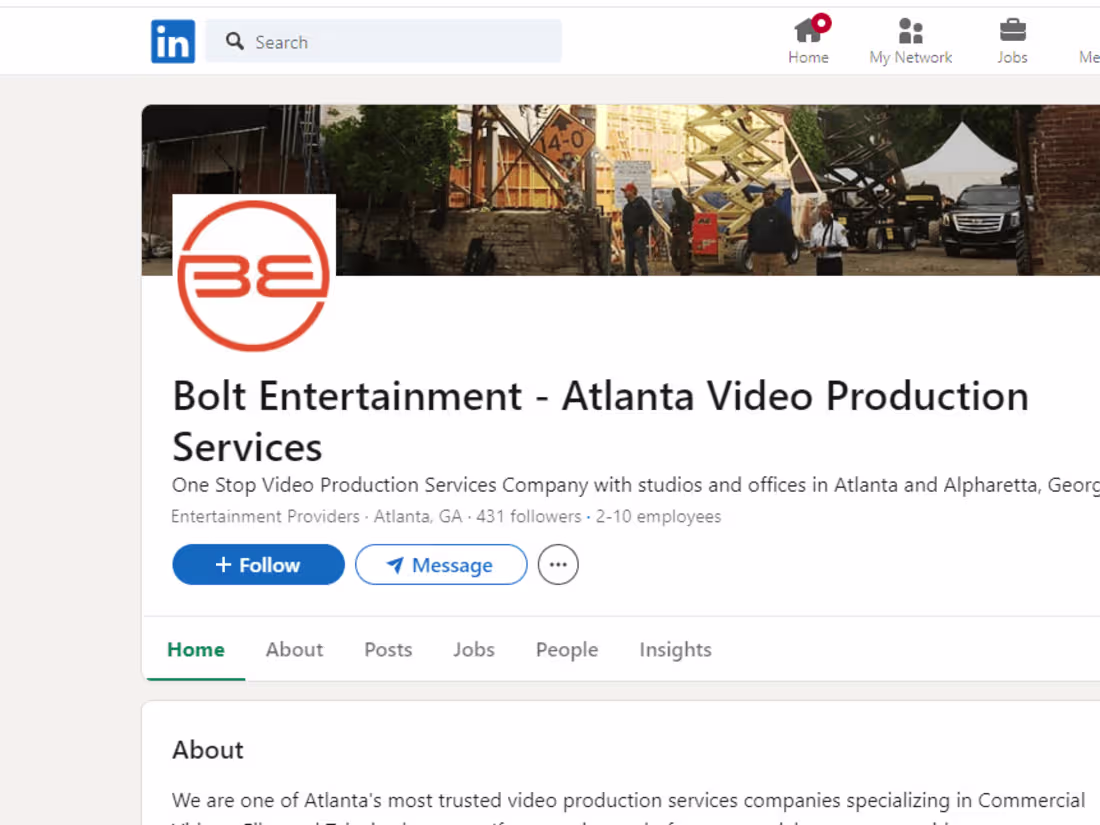The width and height of the screenshot is (1100, 825).
Task: View the People tab
Action: [566, 650]
